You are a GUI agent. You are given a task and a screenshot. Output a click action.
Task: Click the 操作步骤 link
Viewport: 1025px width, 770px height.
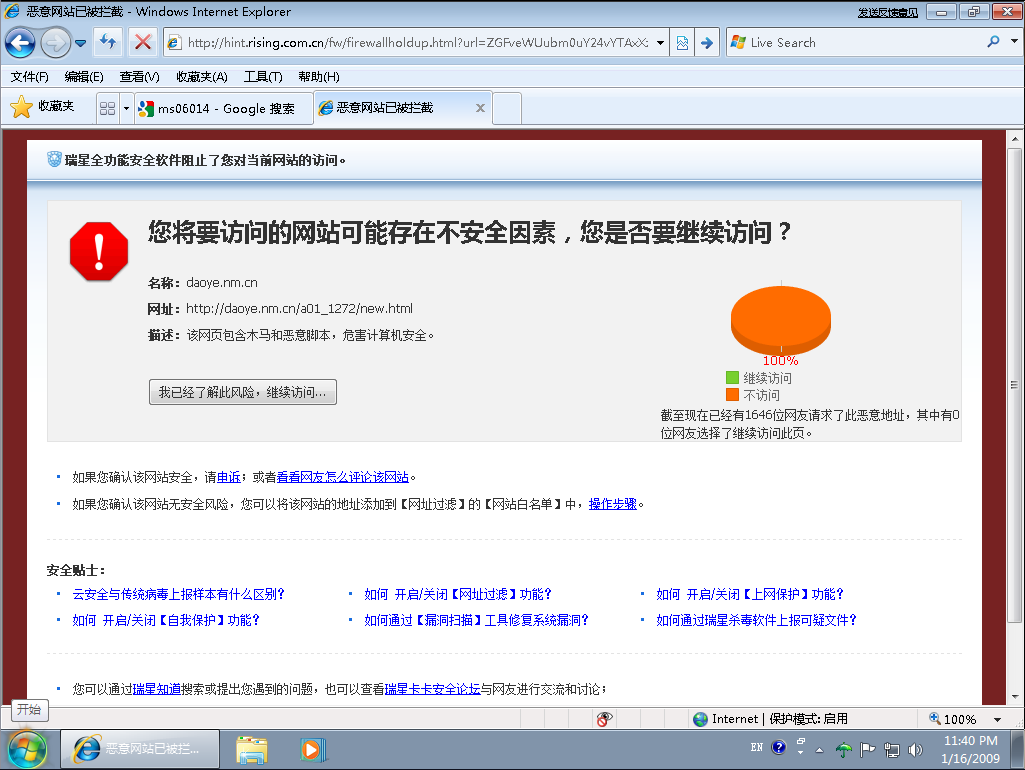613,504
